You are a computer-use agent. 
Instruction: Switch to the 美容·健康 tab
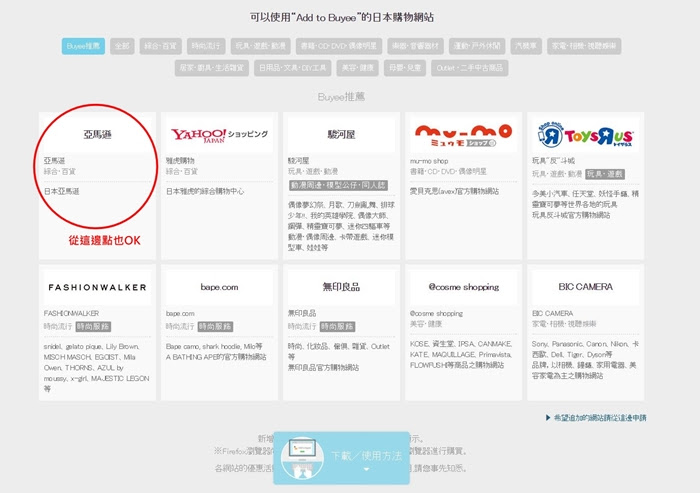[358, 68]
